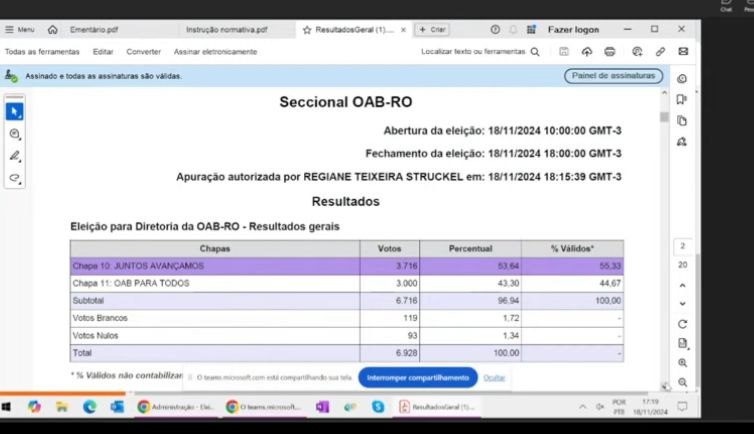754x434 pixels.
Task: Click Fazer logon
Action: [573, 30]
